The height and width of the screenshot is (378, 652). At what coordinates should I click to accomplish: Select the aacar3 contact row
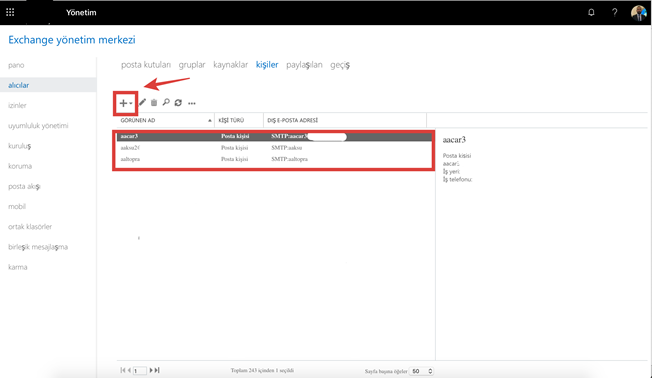[x=274, y=136]
